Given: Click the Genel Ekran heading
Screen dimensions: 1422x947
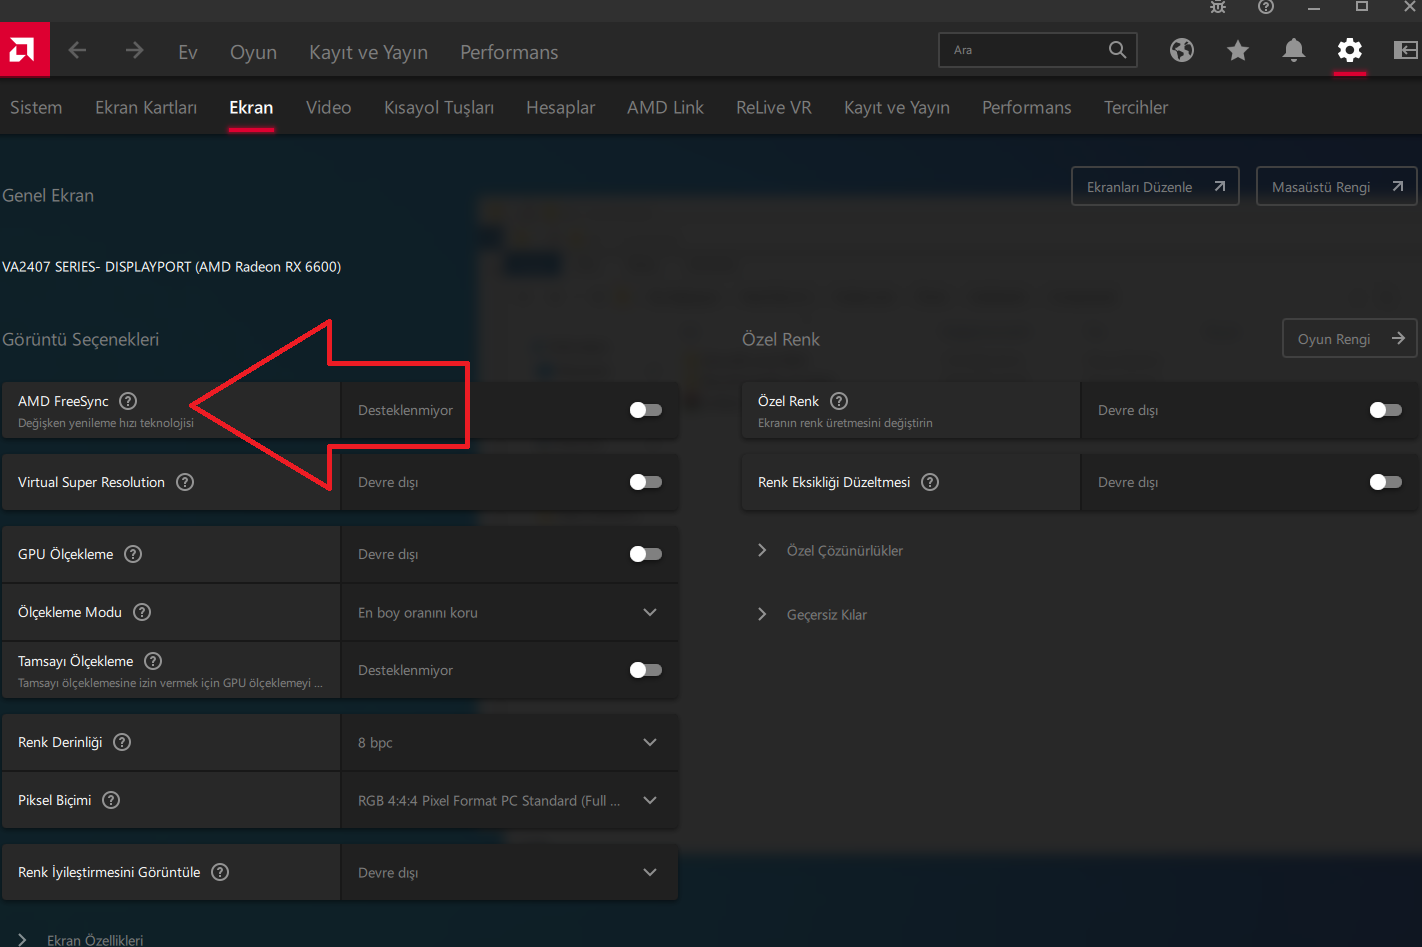Looking at the screenshot, I should pos(48,196).
